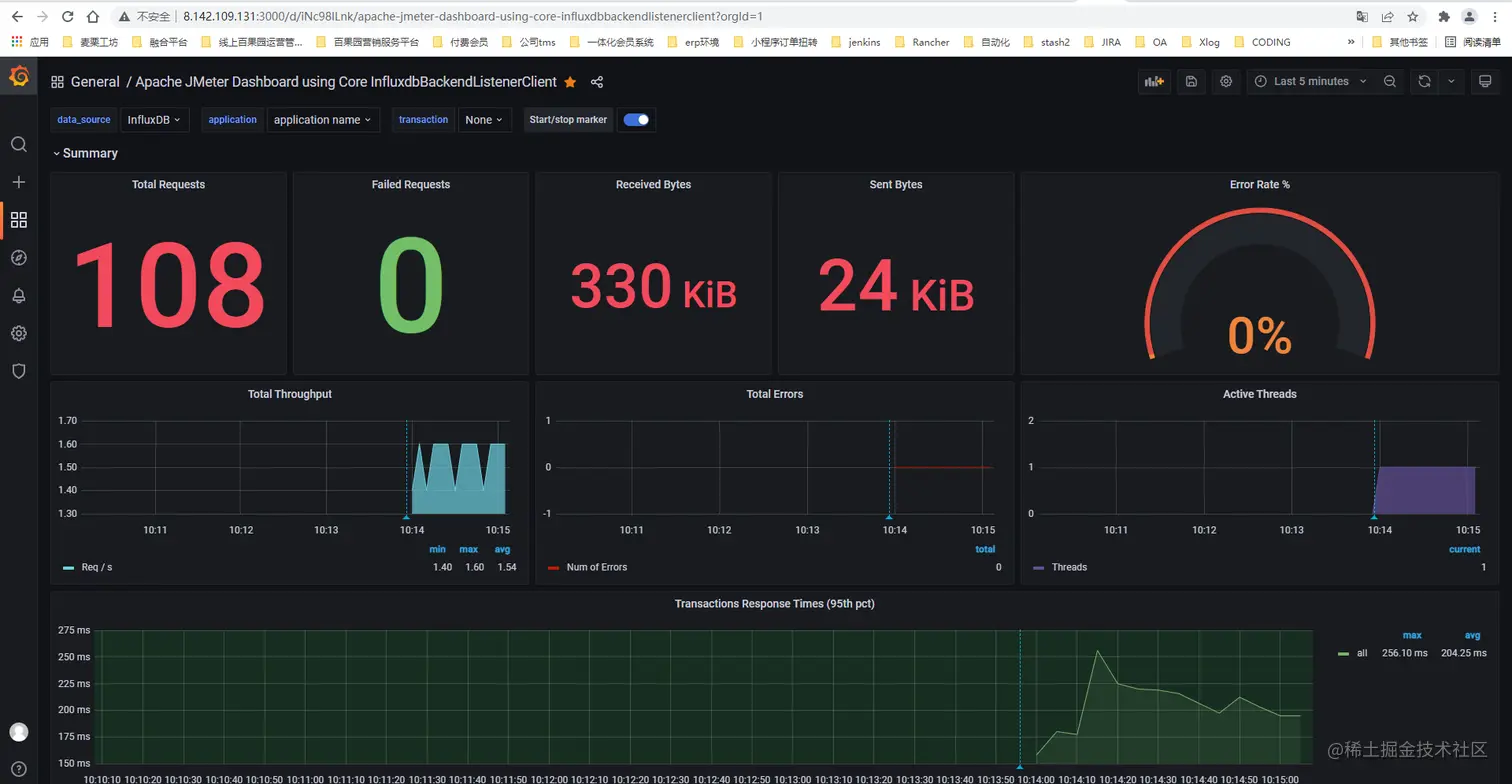1512x784 pixels.
Task: Toggle the Start/stop marker switch
Action: [x=637, y=119]
